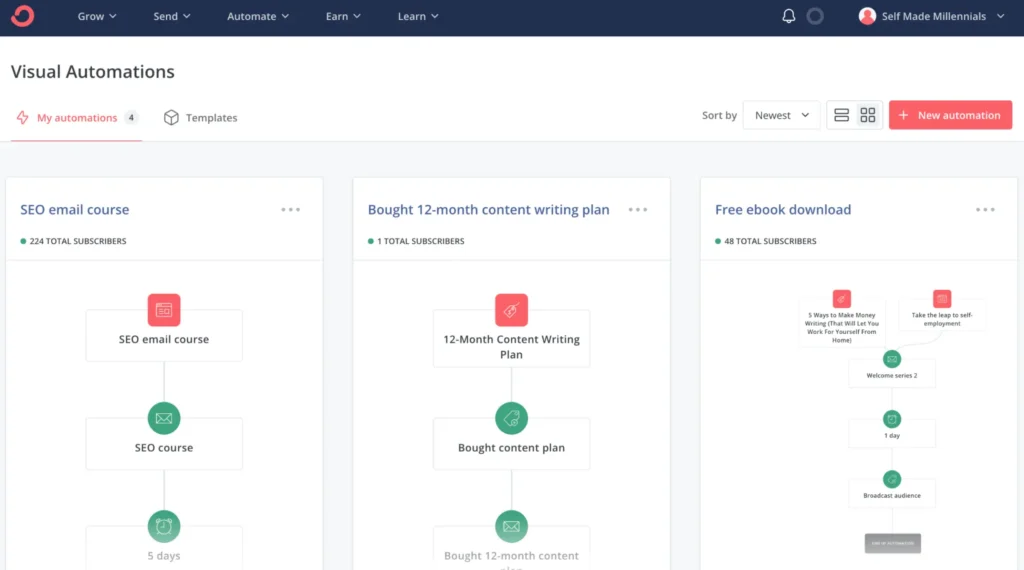1024x570 pixels.
Task: Click the green SEO course email icon
Action: click(164, 418)
